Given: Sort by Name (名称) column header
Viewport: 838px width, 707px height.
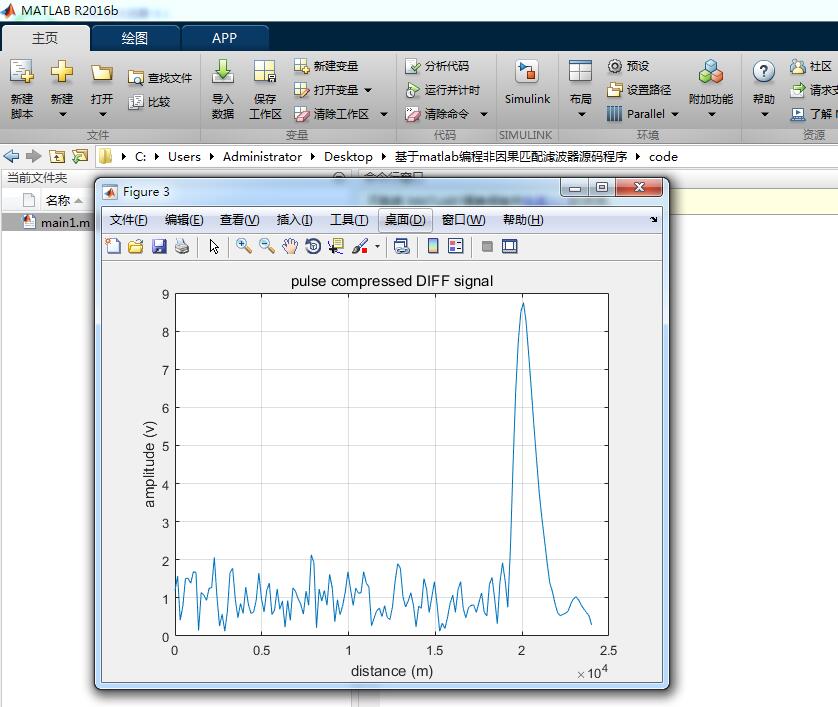Looking at the screenshot, I should click(58, 200).
